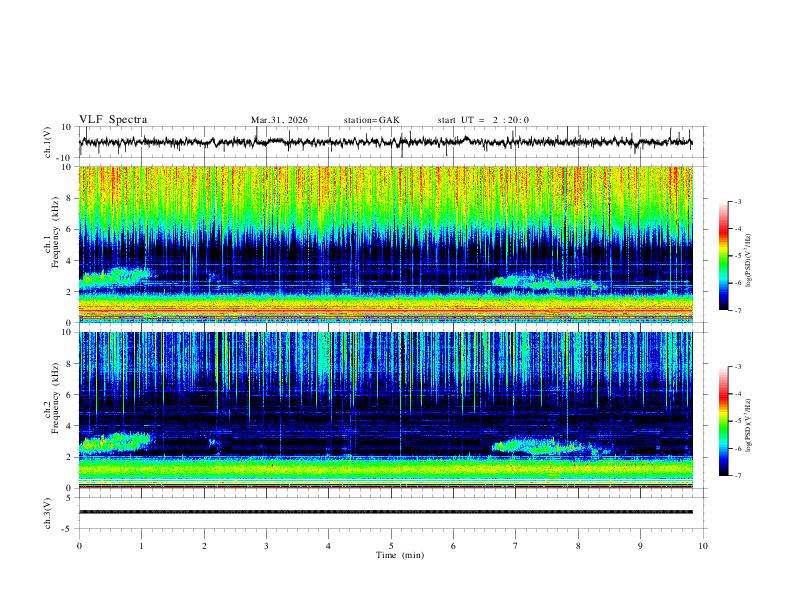
Task: Click the ch.2 spectrogram color bar
Action: point(723,421)
